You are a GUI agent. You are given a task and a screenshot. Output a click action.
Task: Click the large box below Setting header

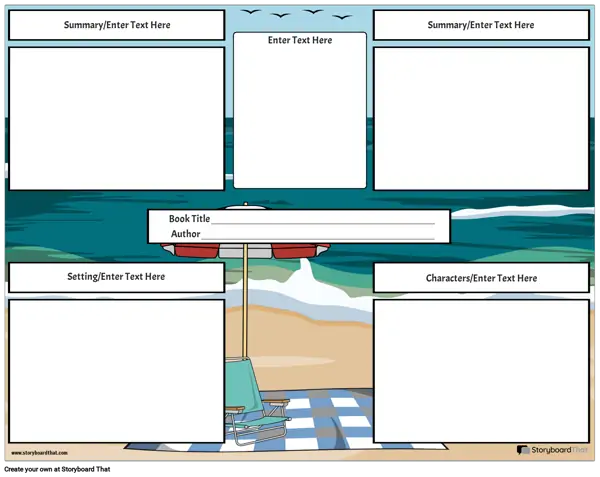click(116, 370)
